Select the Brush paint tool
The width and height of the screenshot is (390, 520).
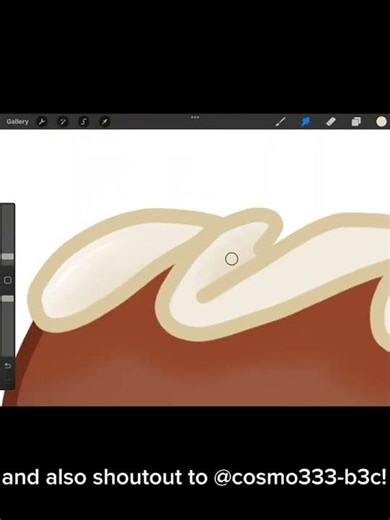point(280,122)
